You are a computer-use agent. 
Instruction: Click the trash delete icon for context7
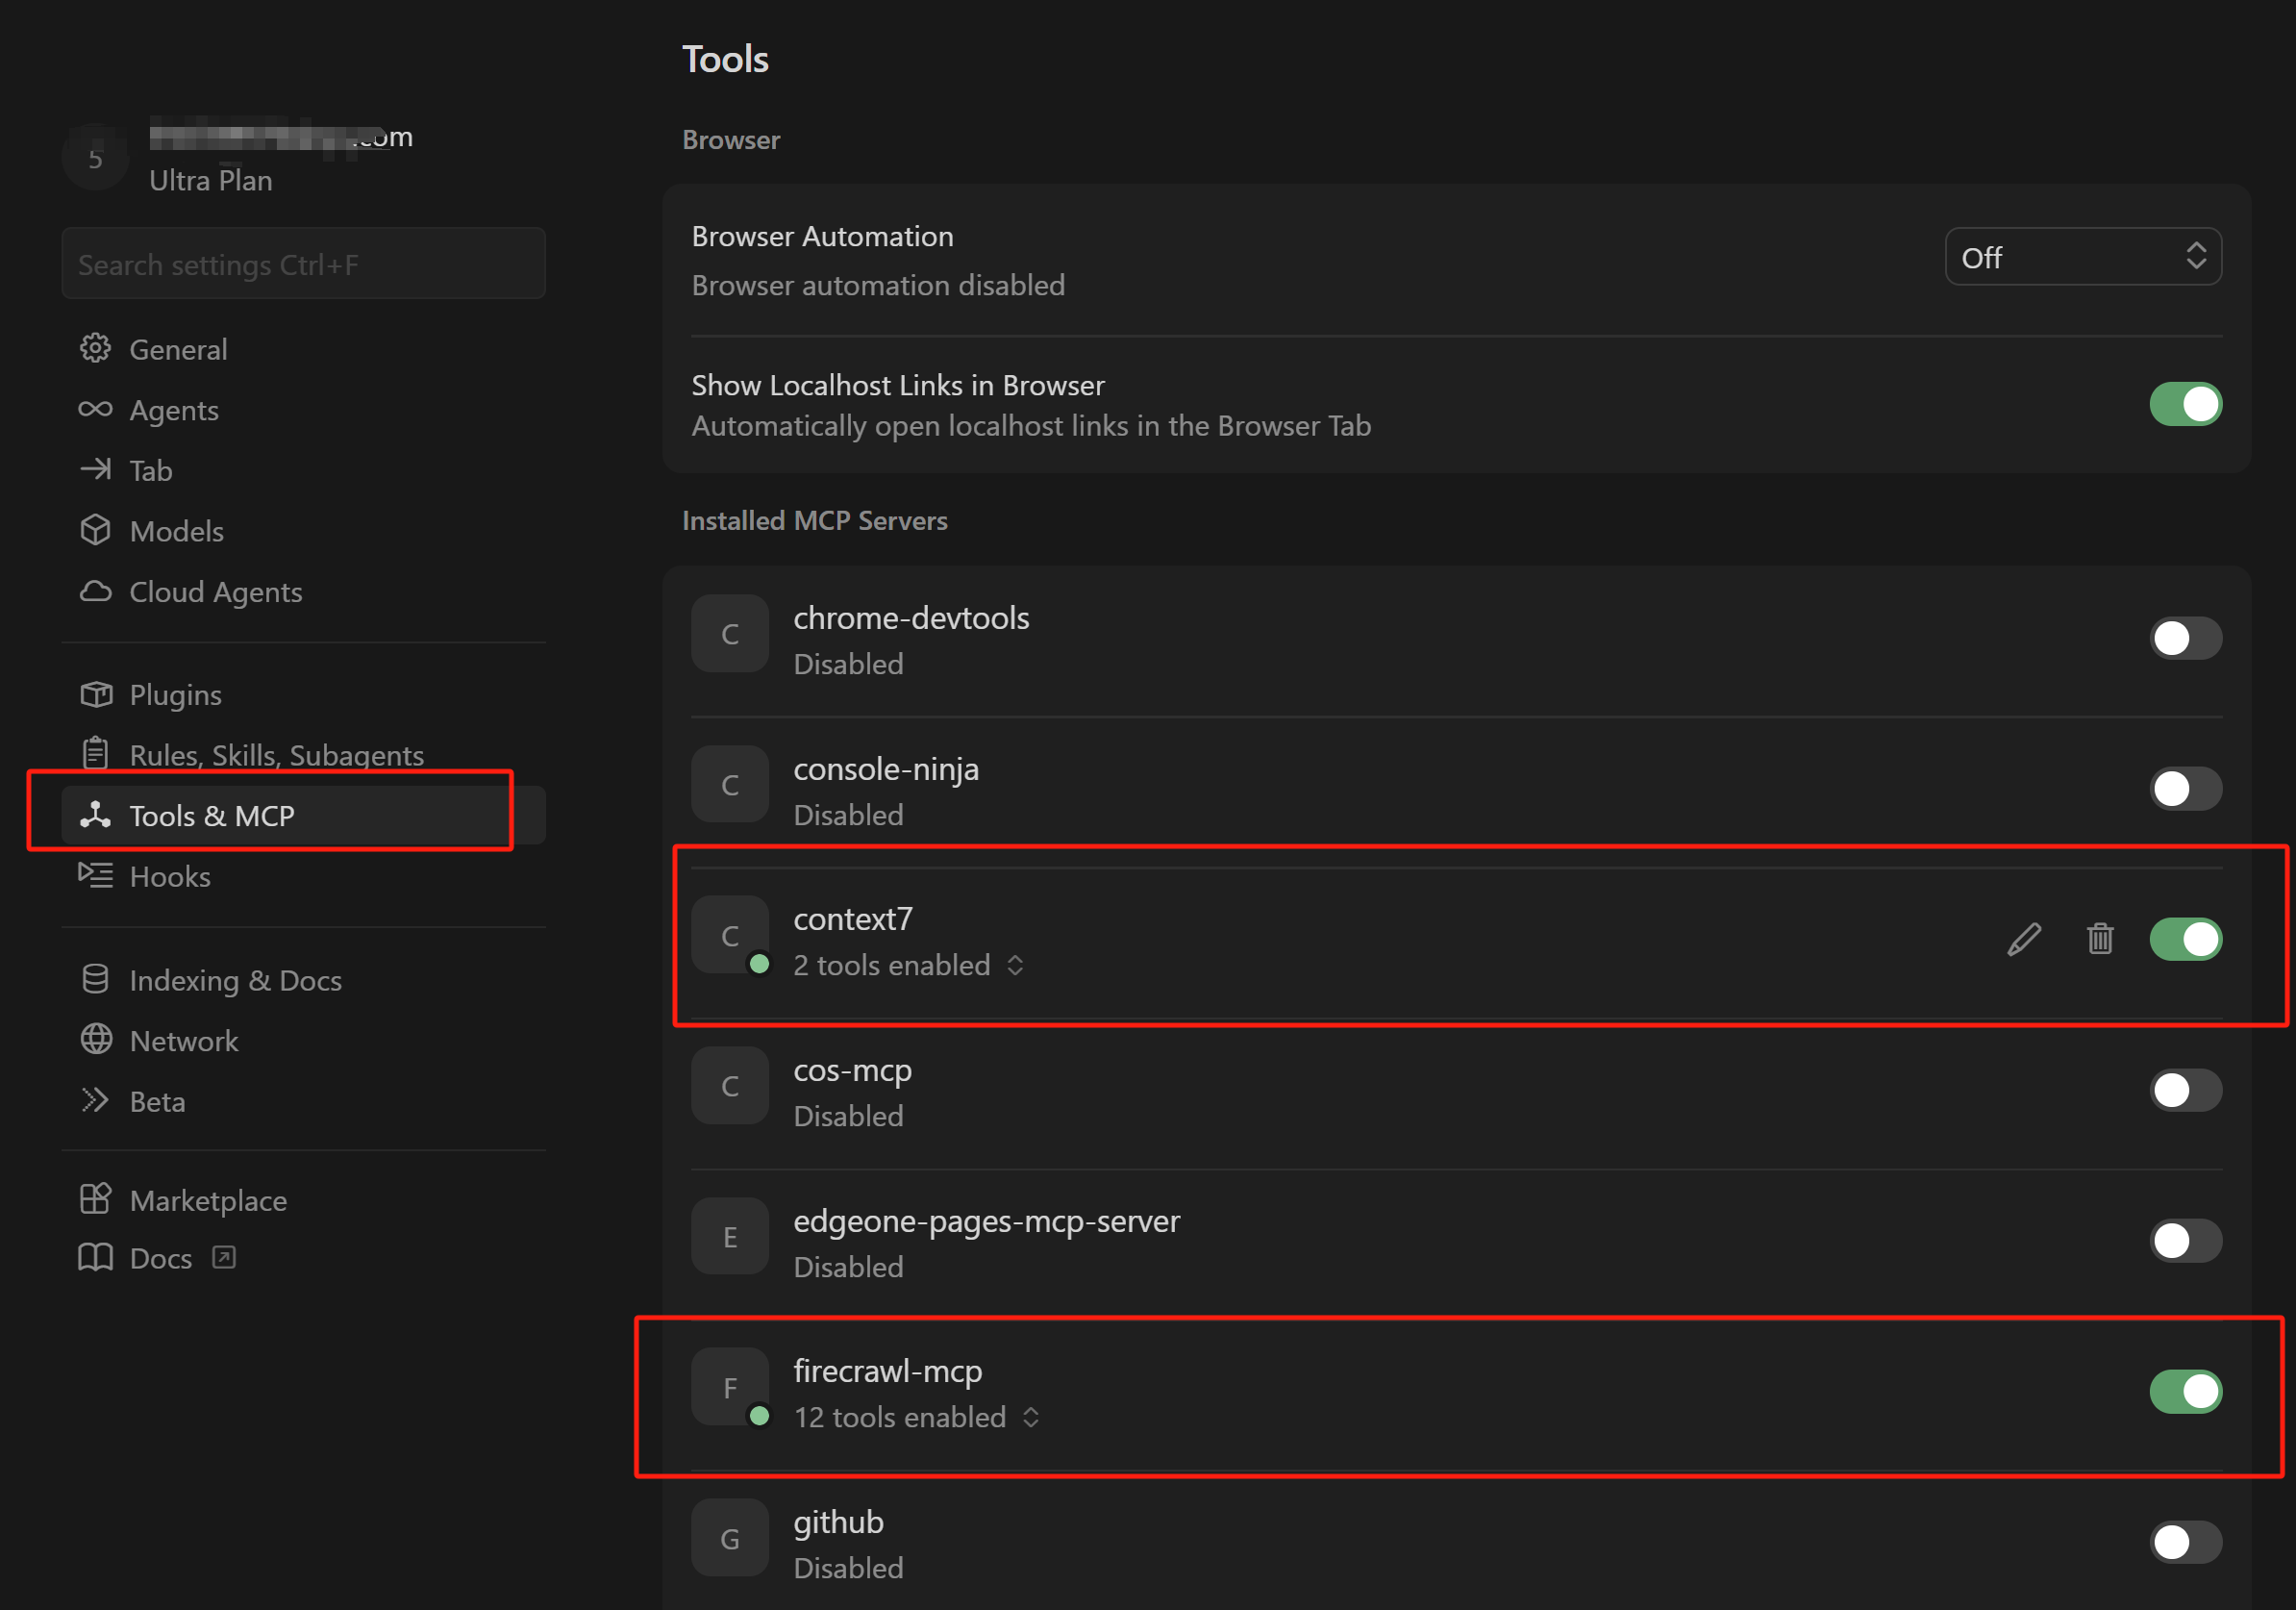click(2099, 939)
